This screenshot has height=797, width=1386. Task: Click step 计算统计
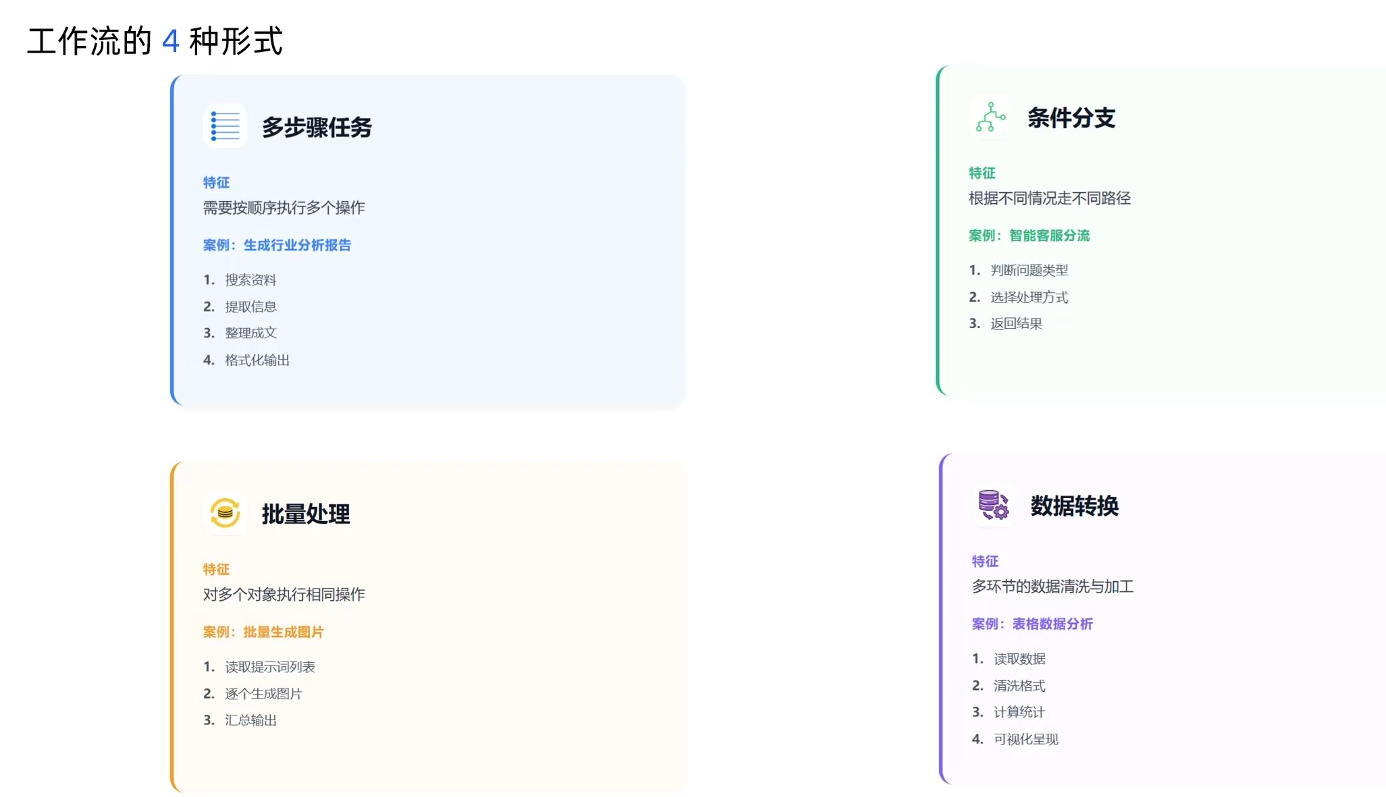coord(1020,712)
